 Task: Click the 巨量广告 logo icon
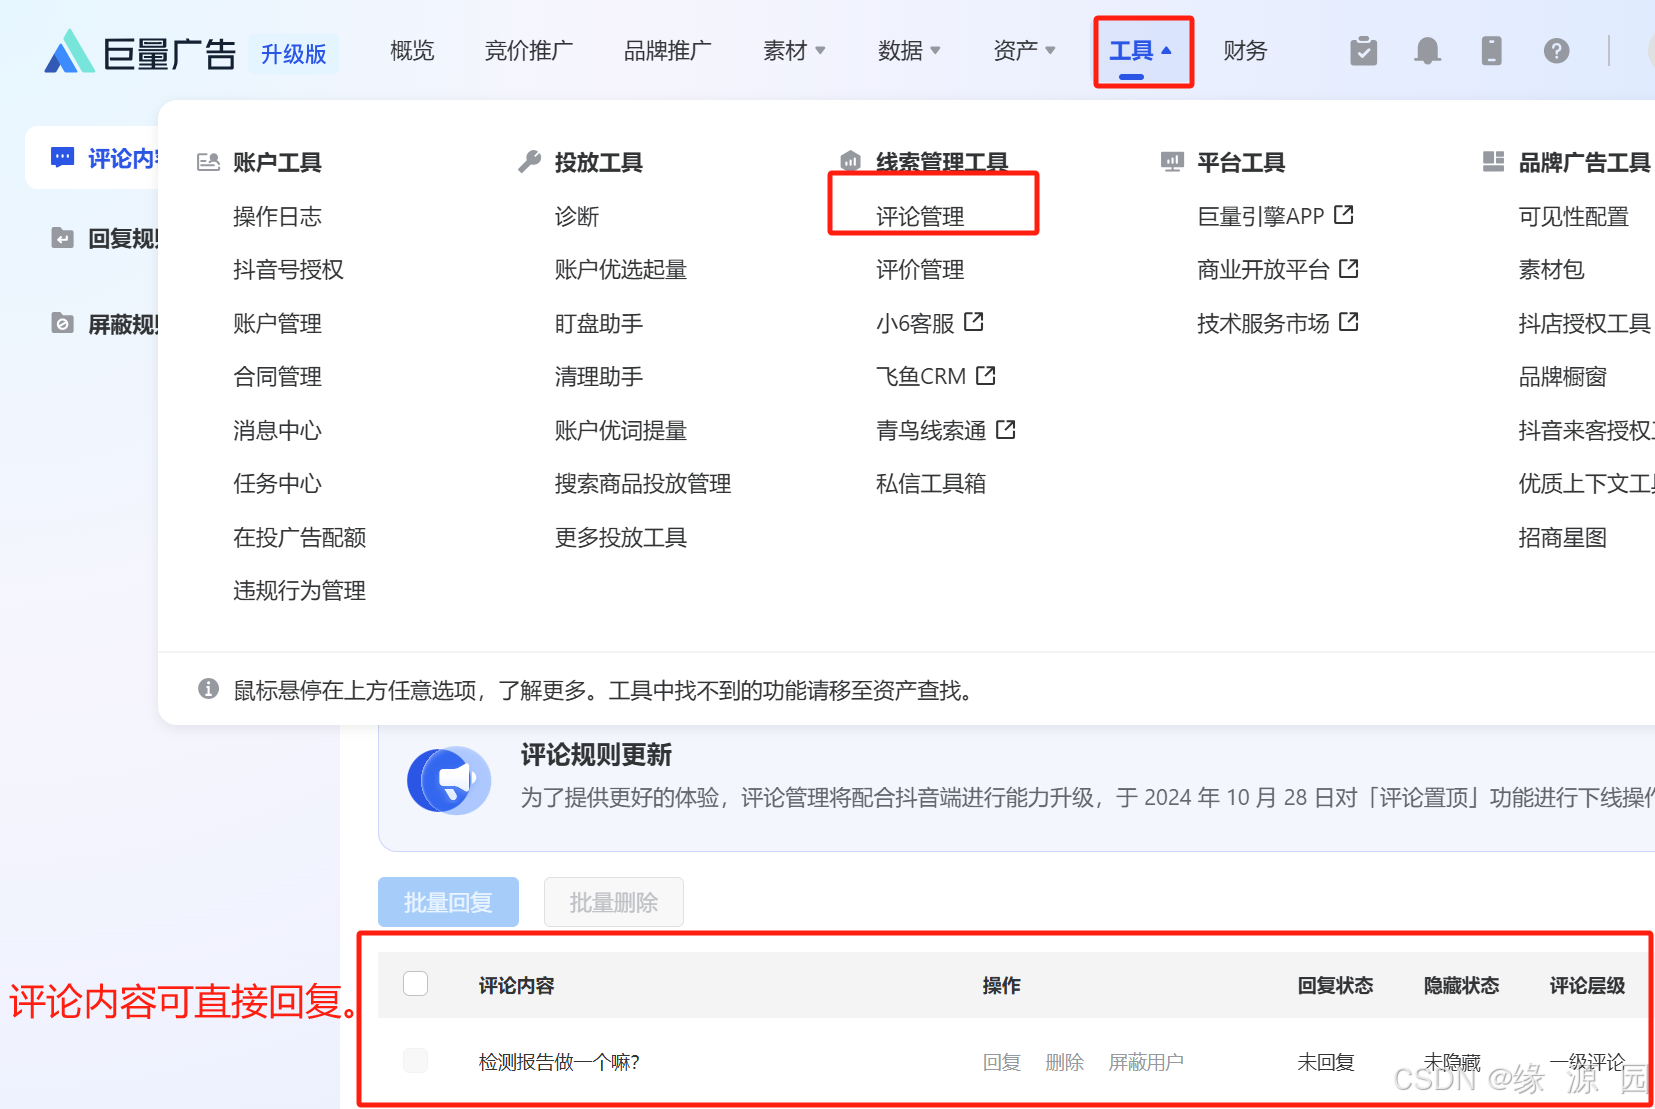pos(69,51)
